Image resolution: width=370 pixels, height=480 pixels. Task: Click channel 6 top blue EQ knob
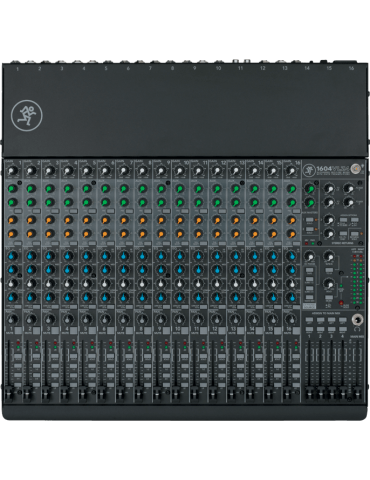tap(105, 256)
